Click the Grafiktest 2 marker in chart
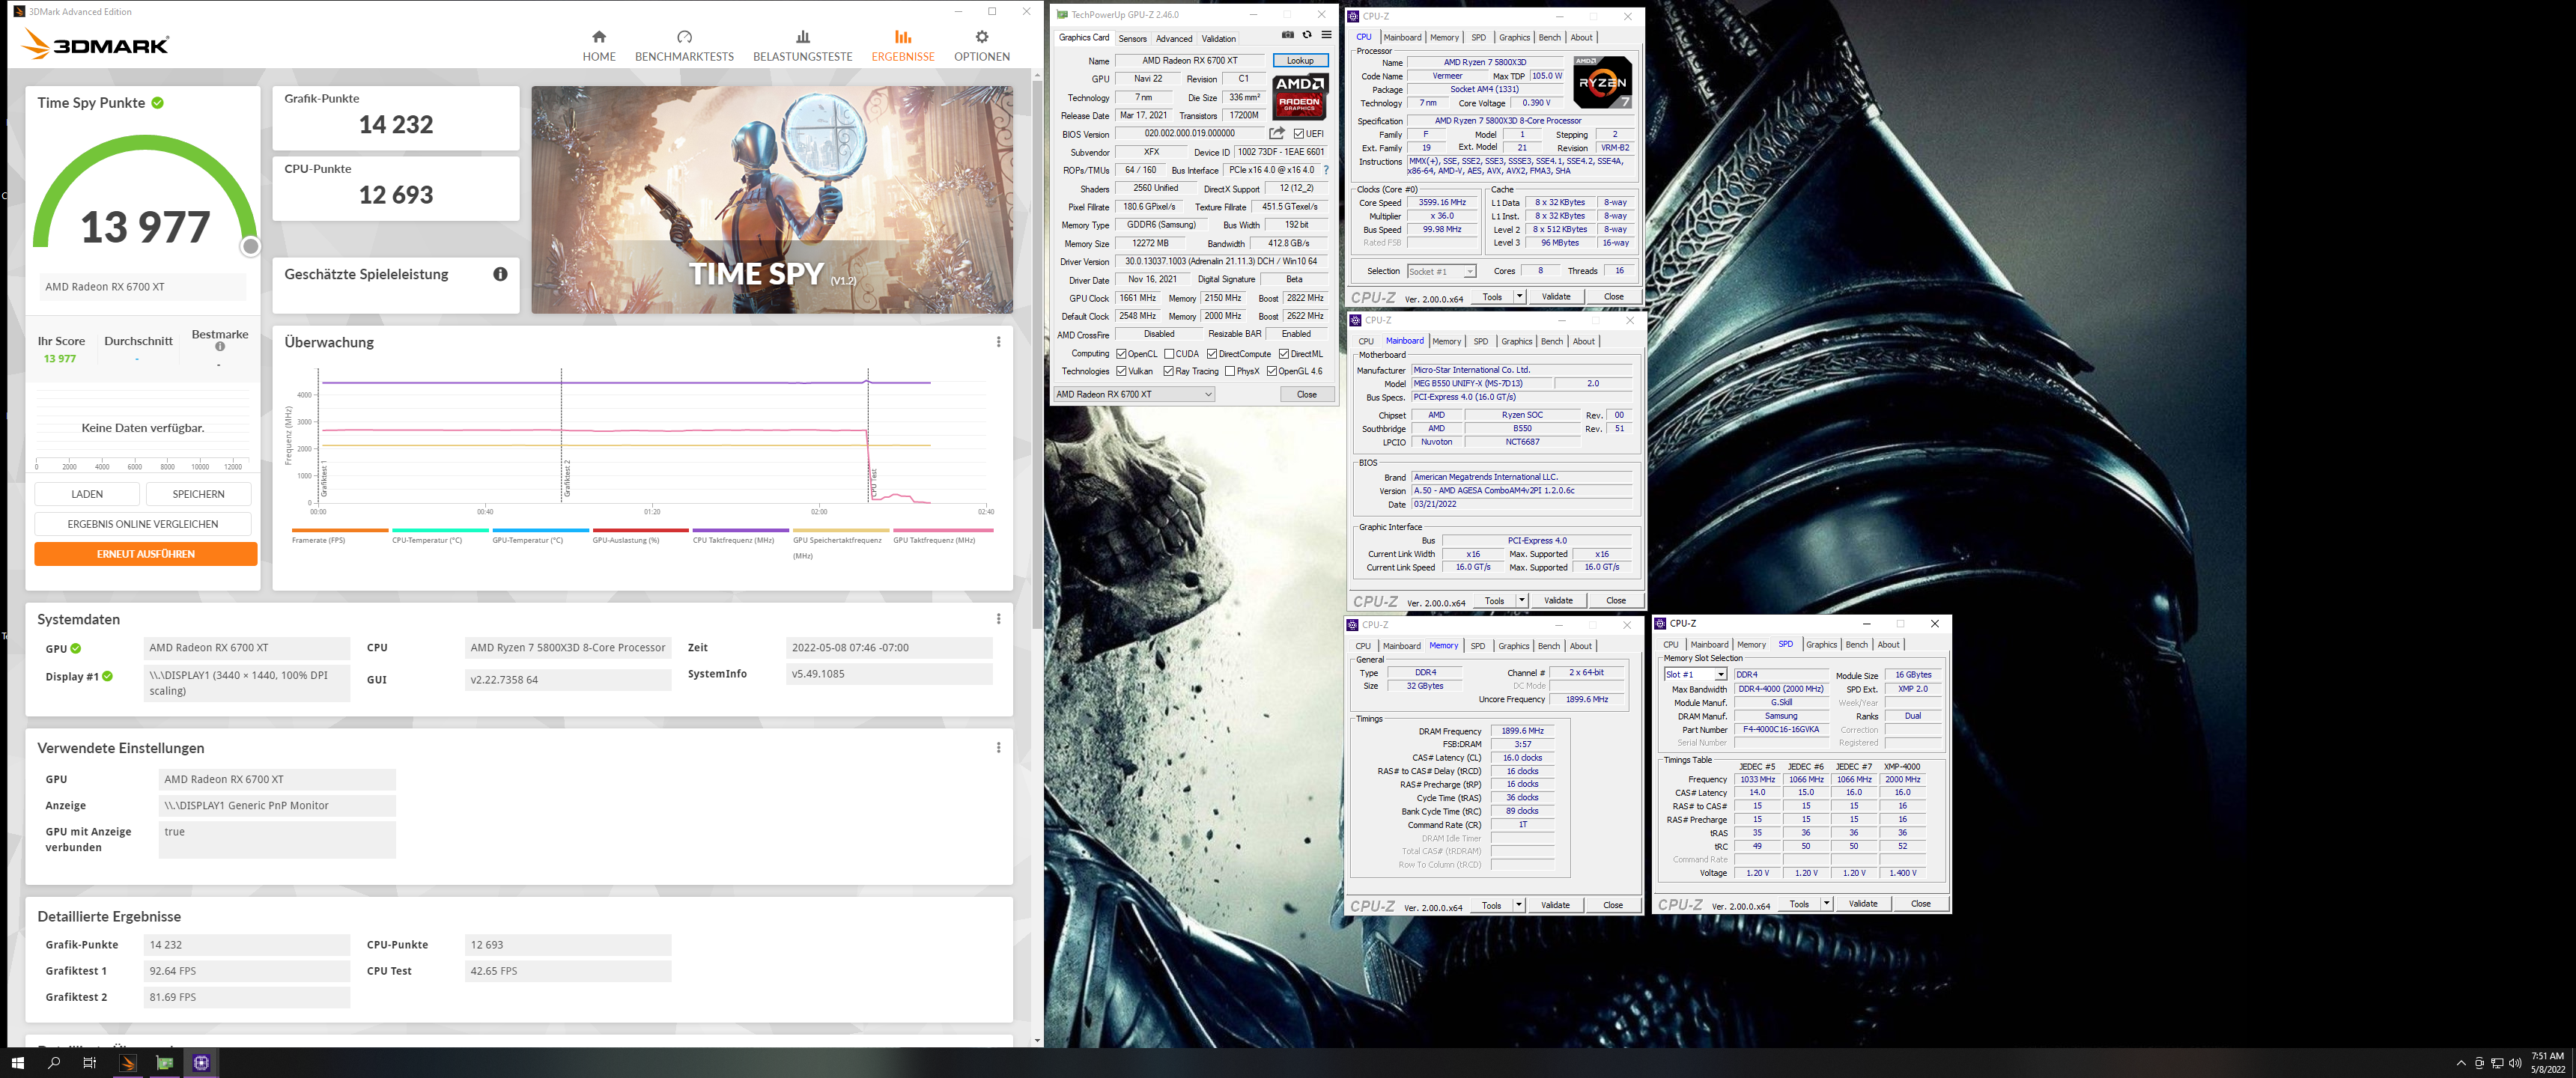This screenshot has width=2576, height=1078. pyautogui.click(x=566, y=478)
